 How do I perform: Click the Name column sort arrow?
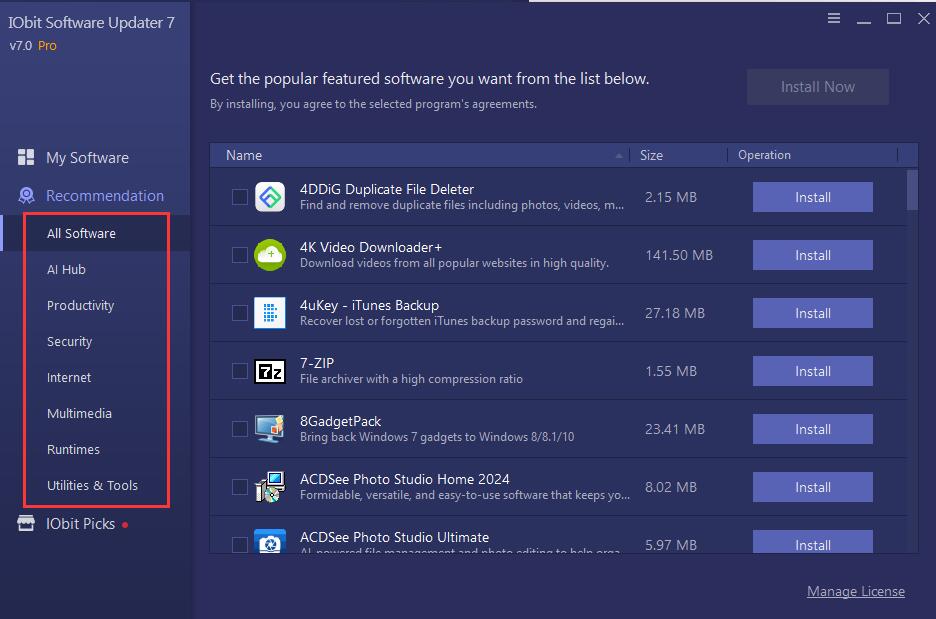coord(619,156)
